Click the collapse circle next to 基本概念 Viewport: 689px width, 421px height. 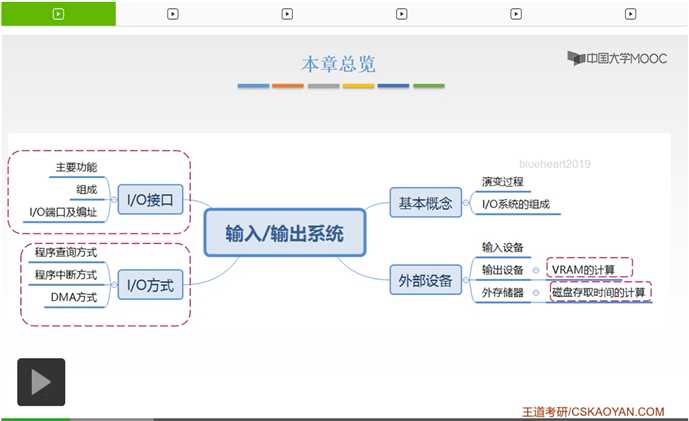466,203
